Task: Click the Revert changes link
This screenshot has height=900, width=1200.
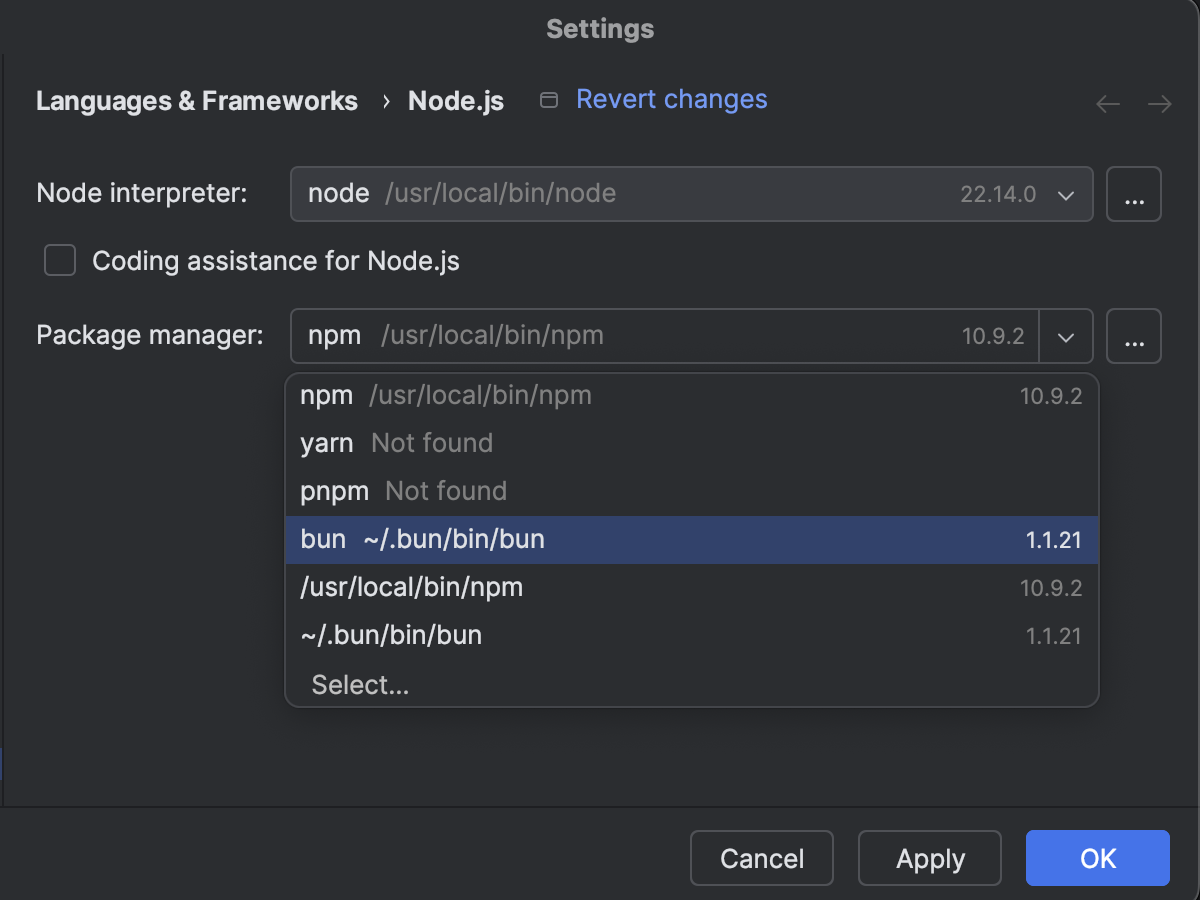Action: click(x=670, y=99)
